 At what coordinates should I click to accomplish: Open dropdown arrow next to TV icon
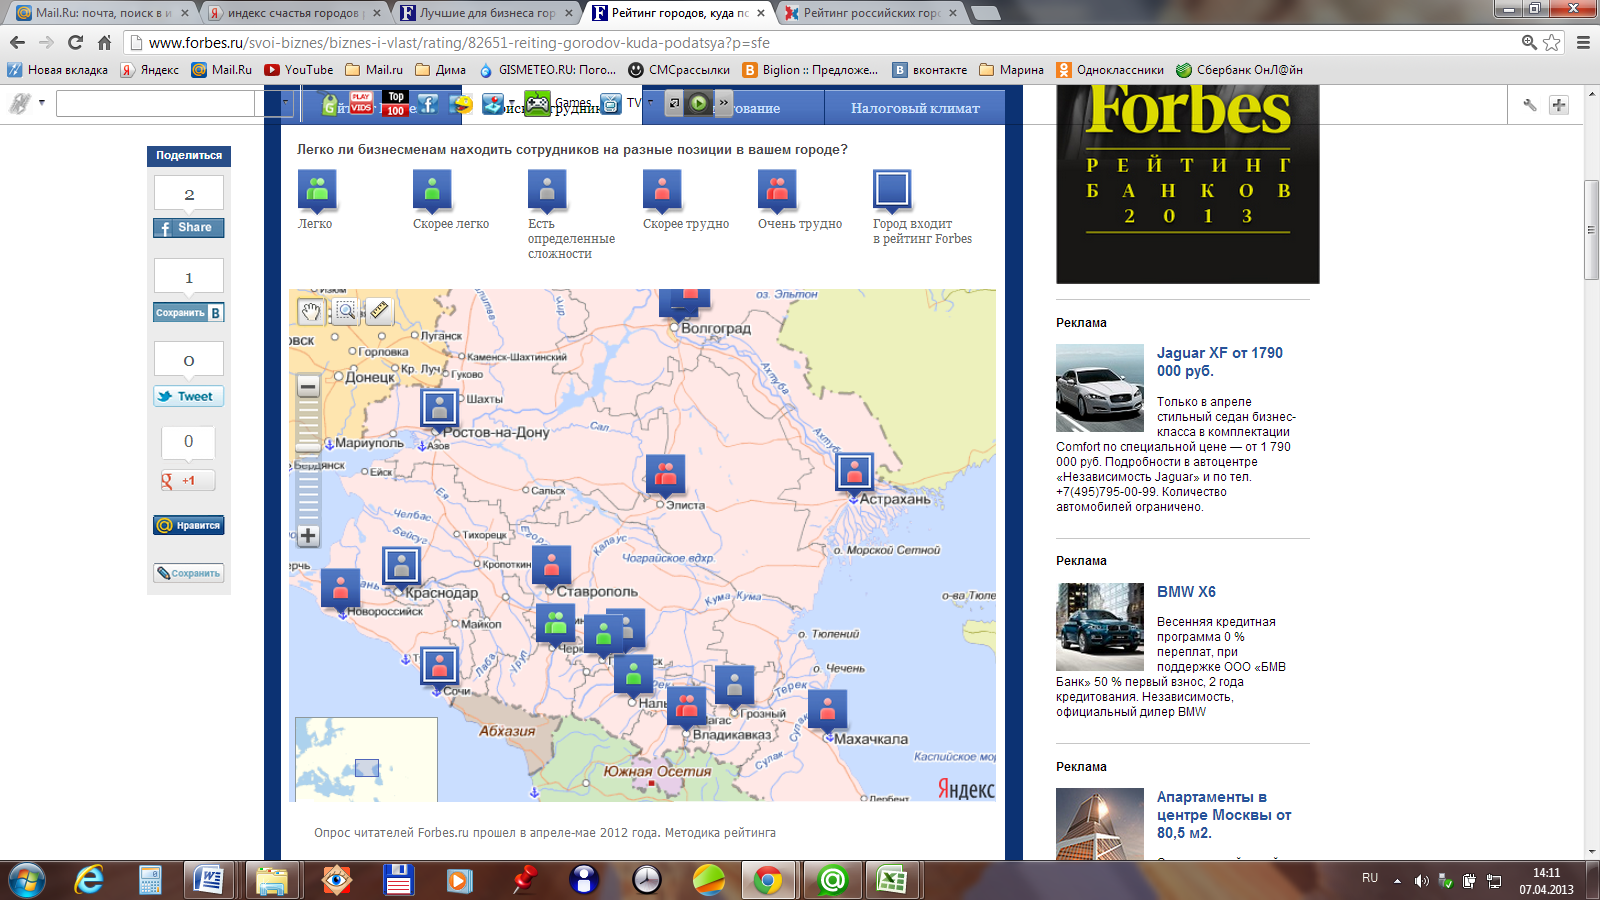pyautogui.click(x=650, y=102)
